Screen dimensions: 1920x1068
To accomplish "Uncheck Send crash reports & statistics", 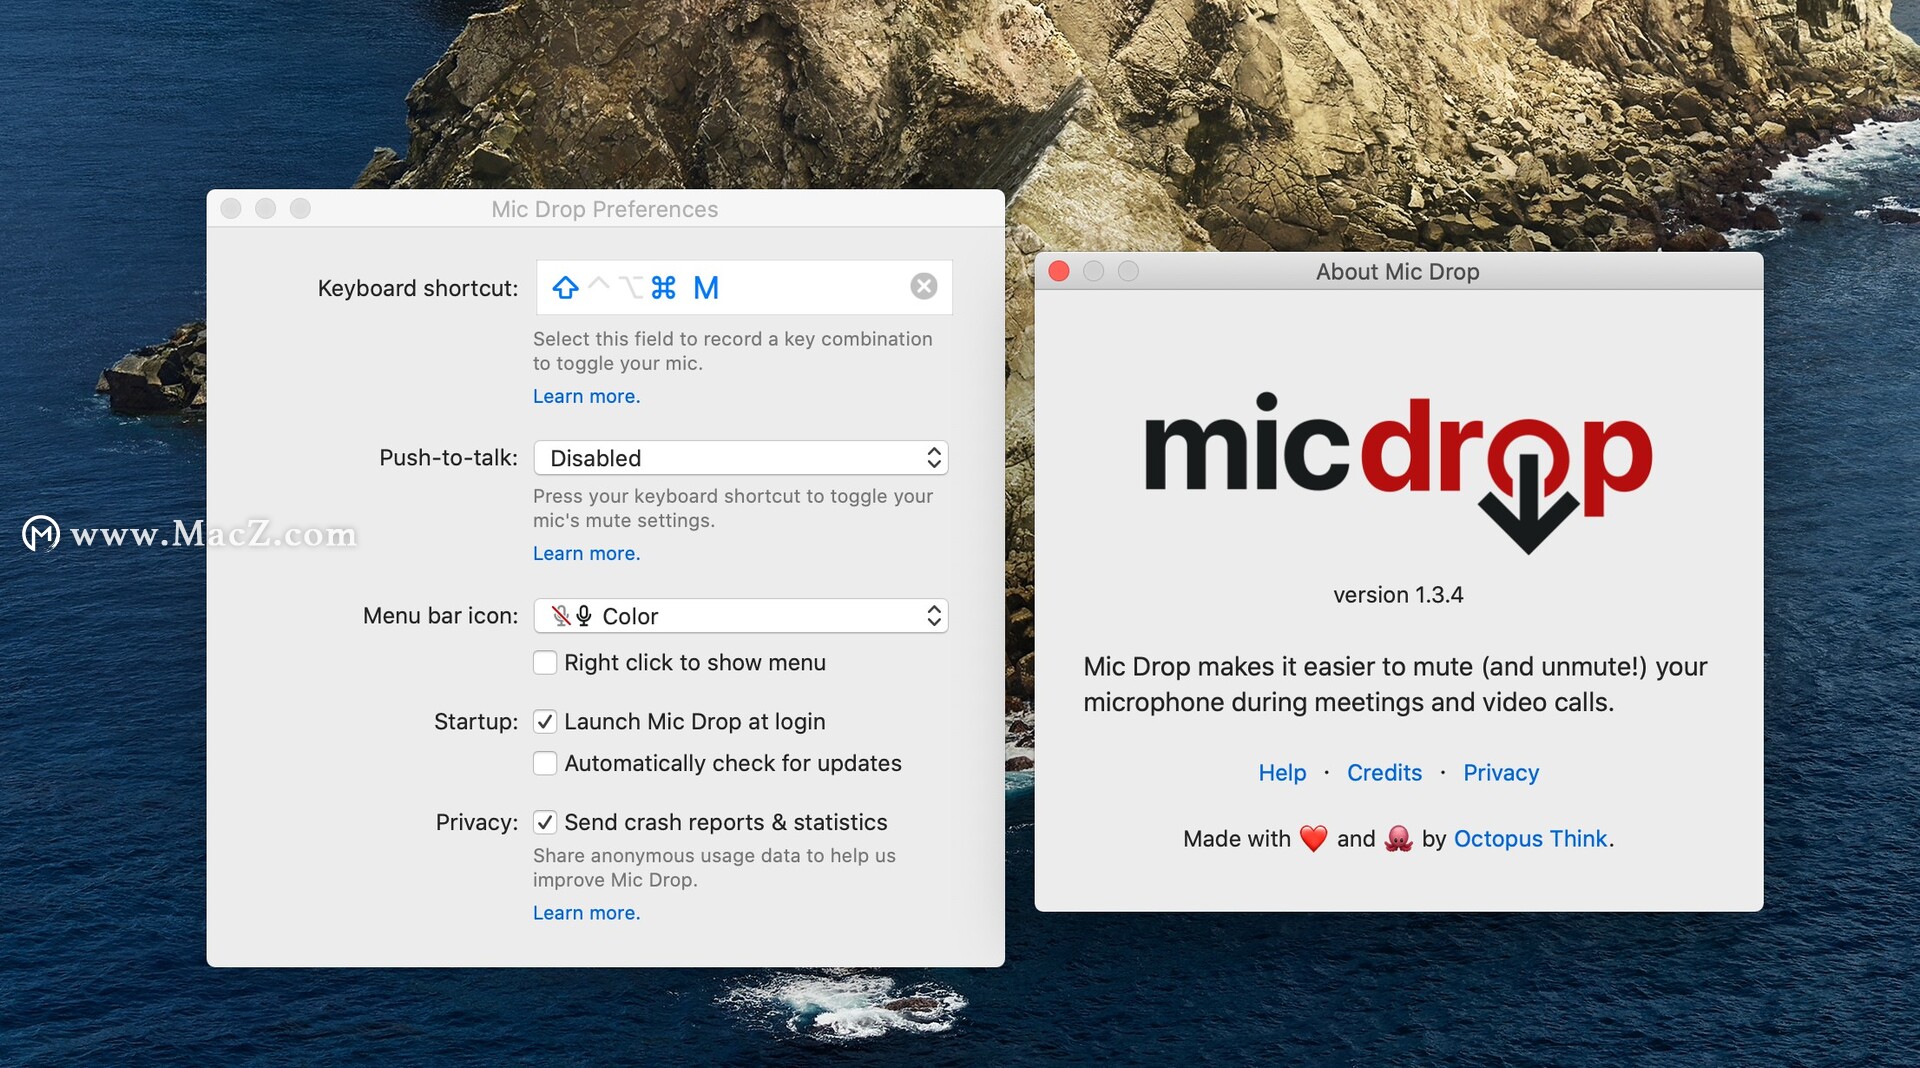I will (545, 823).
